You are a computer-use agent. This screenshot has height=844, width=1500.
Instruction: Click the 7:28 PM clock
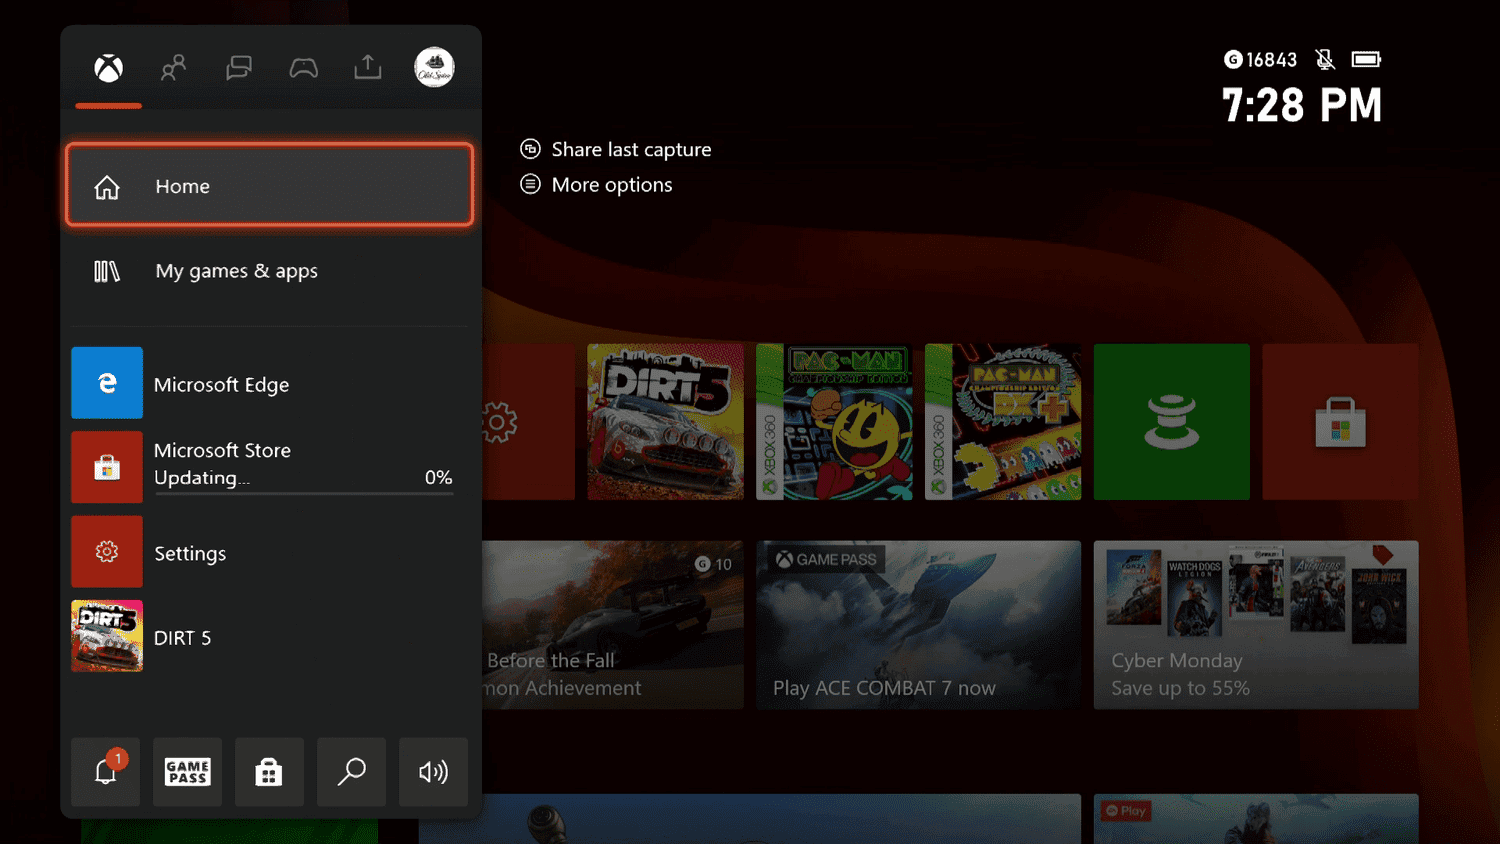pos(1302,105)
